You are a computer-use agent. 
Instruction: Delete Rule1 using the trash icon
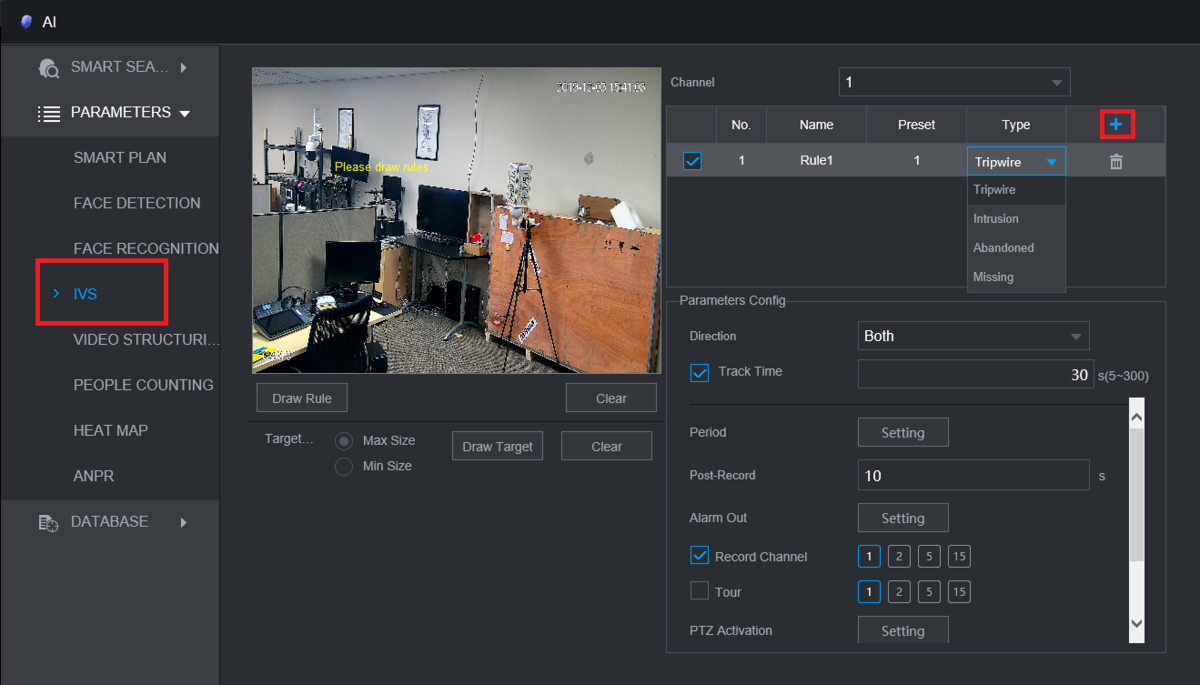pos(1116,161)
